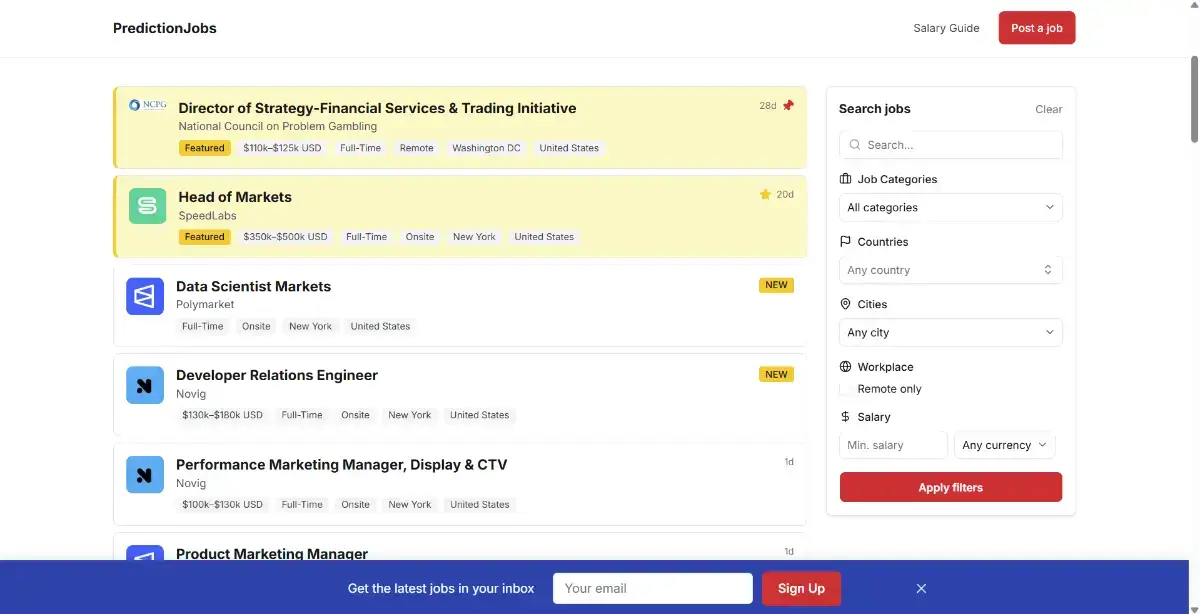1200x614 pixels.
Task: Click the NCPG company logo
Action: coord(147,104)
